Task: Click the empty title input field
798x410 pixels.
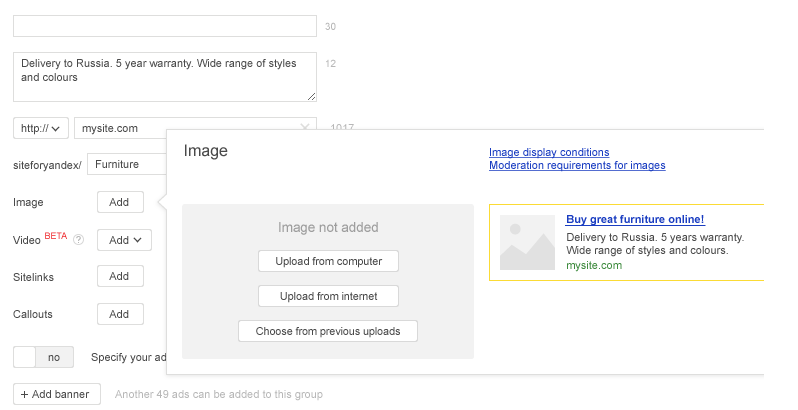Action: 165,26
